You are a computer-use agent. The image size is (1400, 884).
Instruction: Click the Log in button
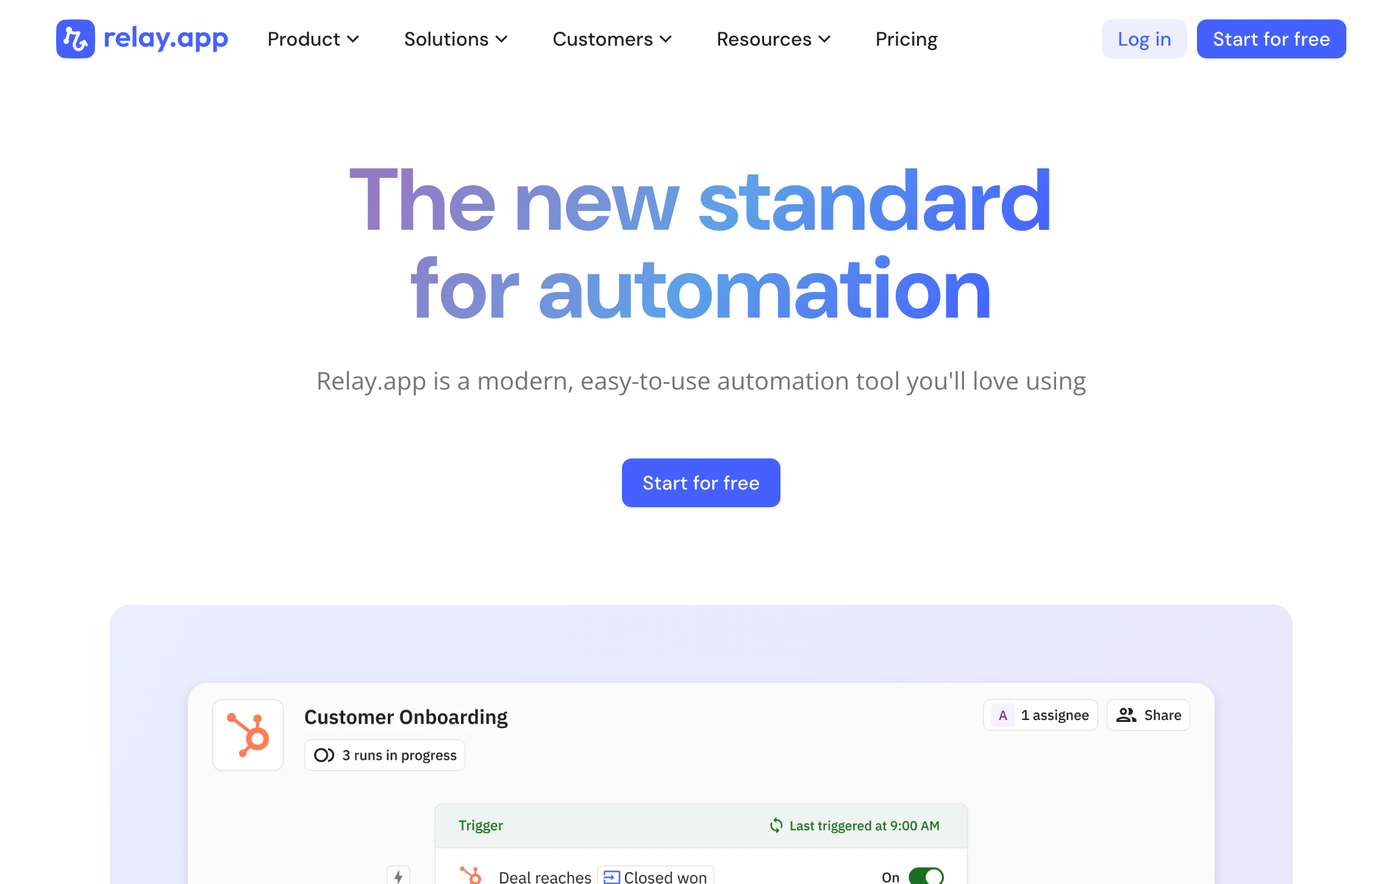pos(1144,39)
